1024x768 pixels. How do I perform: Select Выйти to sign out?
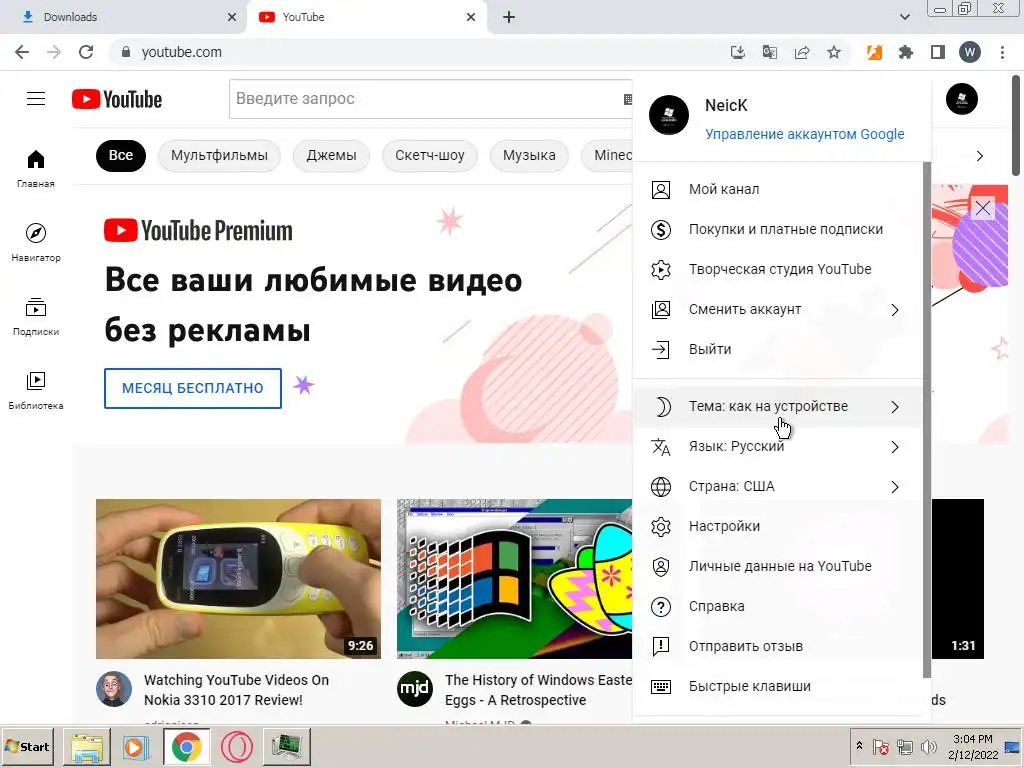(777, 349)
